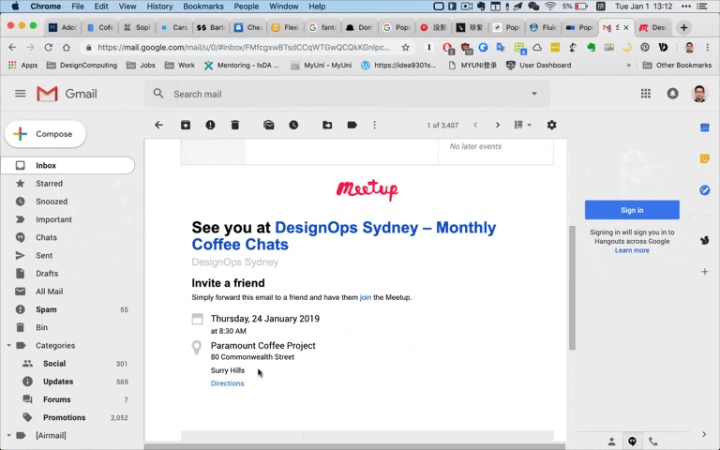Open the Bookmarks menu

coord(203,6)
